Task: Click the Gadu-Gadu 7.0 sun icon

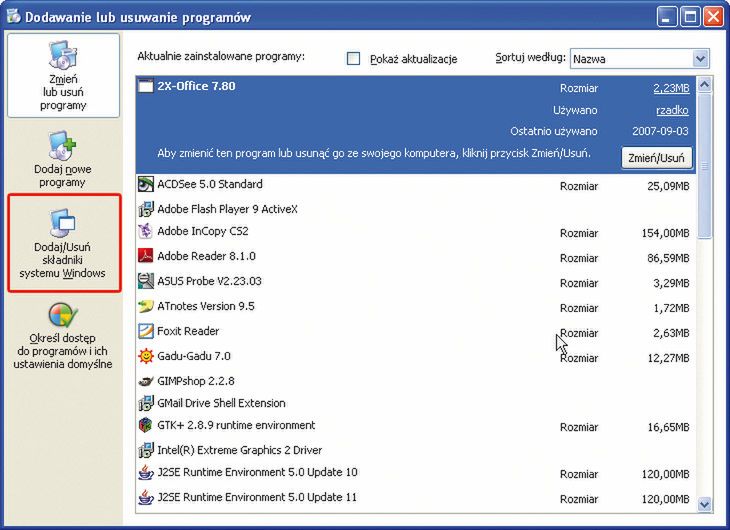Action: 146,356
